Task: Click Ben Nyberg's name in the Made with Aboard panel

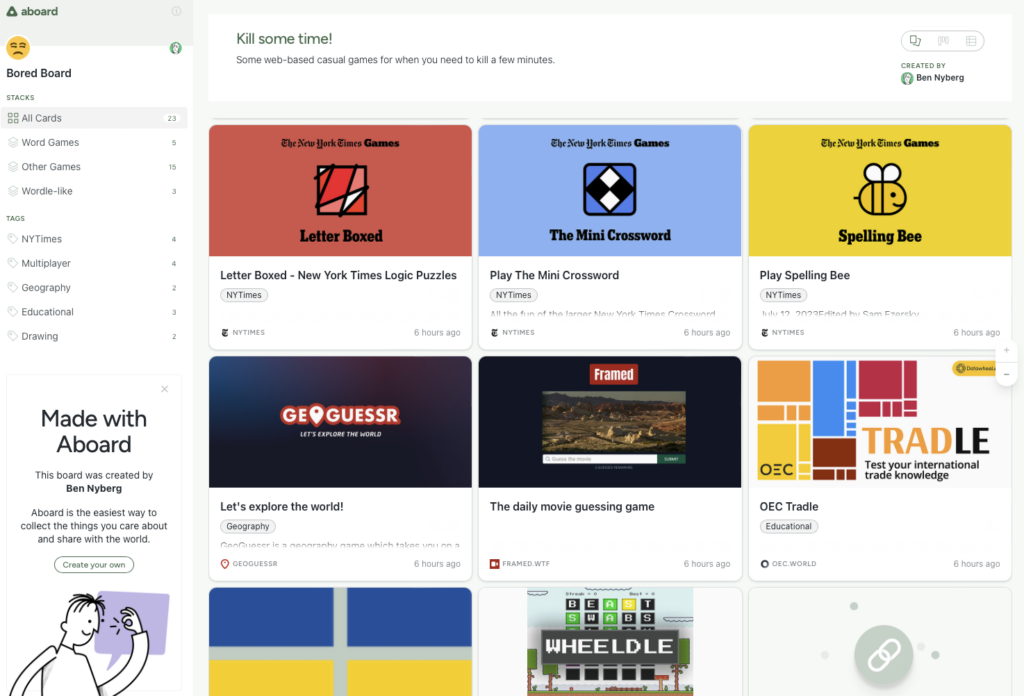Action: (94, 488)
